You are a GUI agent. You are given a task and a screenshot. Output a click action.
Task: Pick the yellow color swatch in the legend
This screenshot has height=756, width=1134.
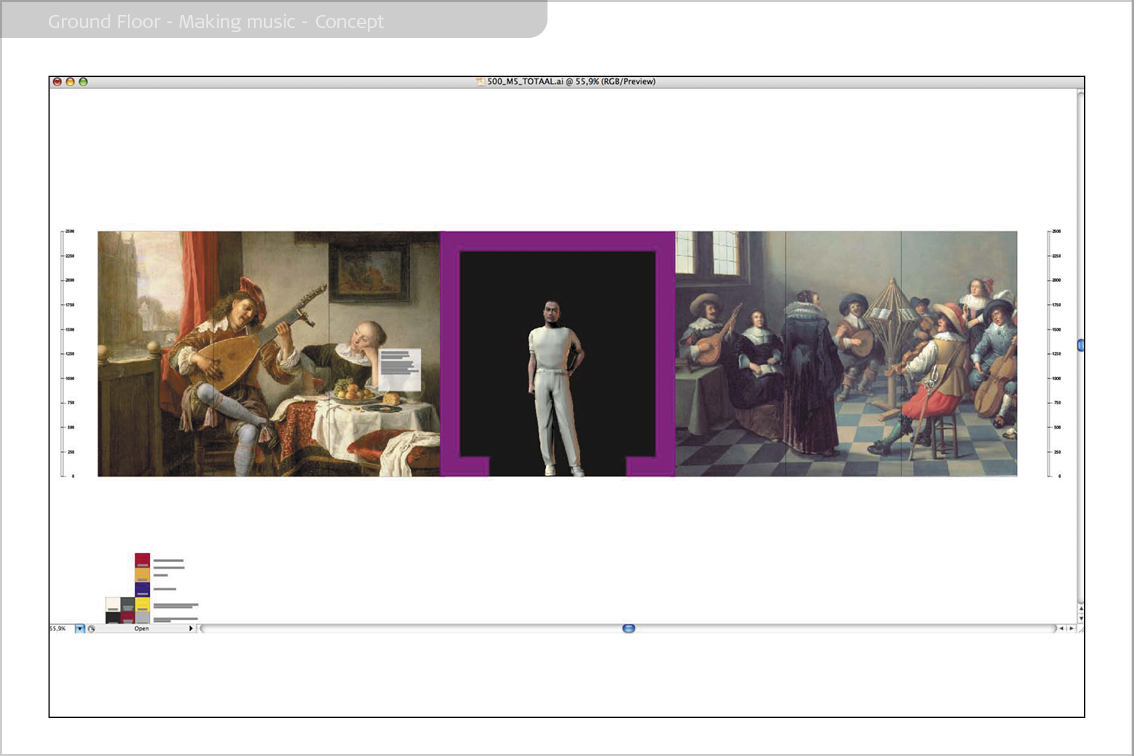tap(142, 605)
